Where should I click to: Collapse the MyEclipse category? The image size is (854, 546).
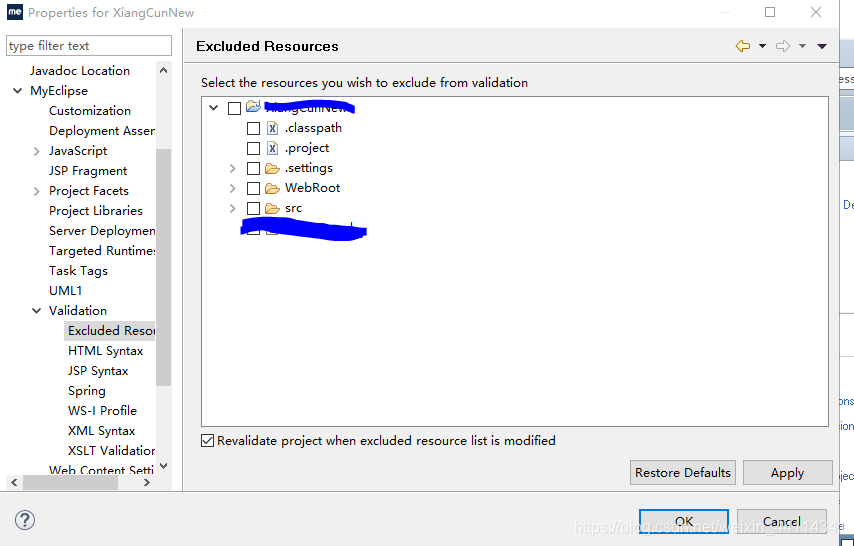coord(17,91)
